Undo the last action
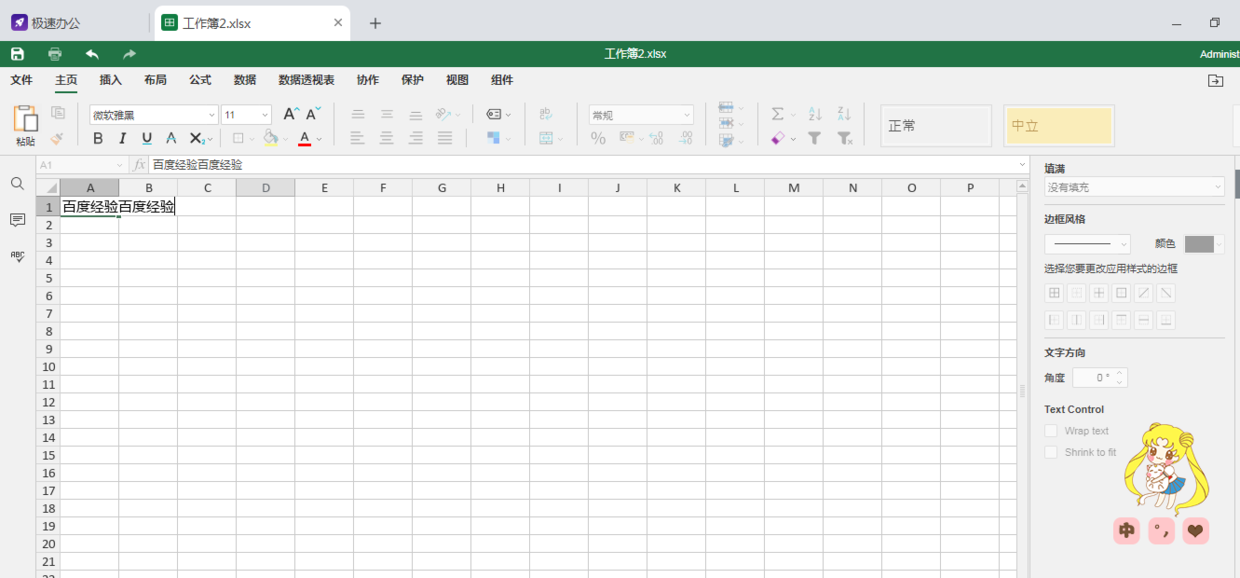Screen dimensions: 1240x578 tap(92, 54)
